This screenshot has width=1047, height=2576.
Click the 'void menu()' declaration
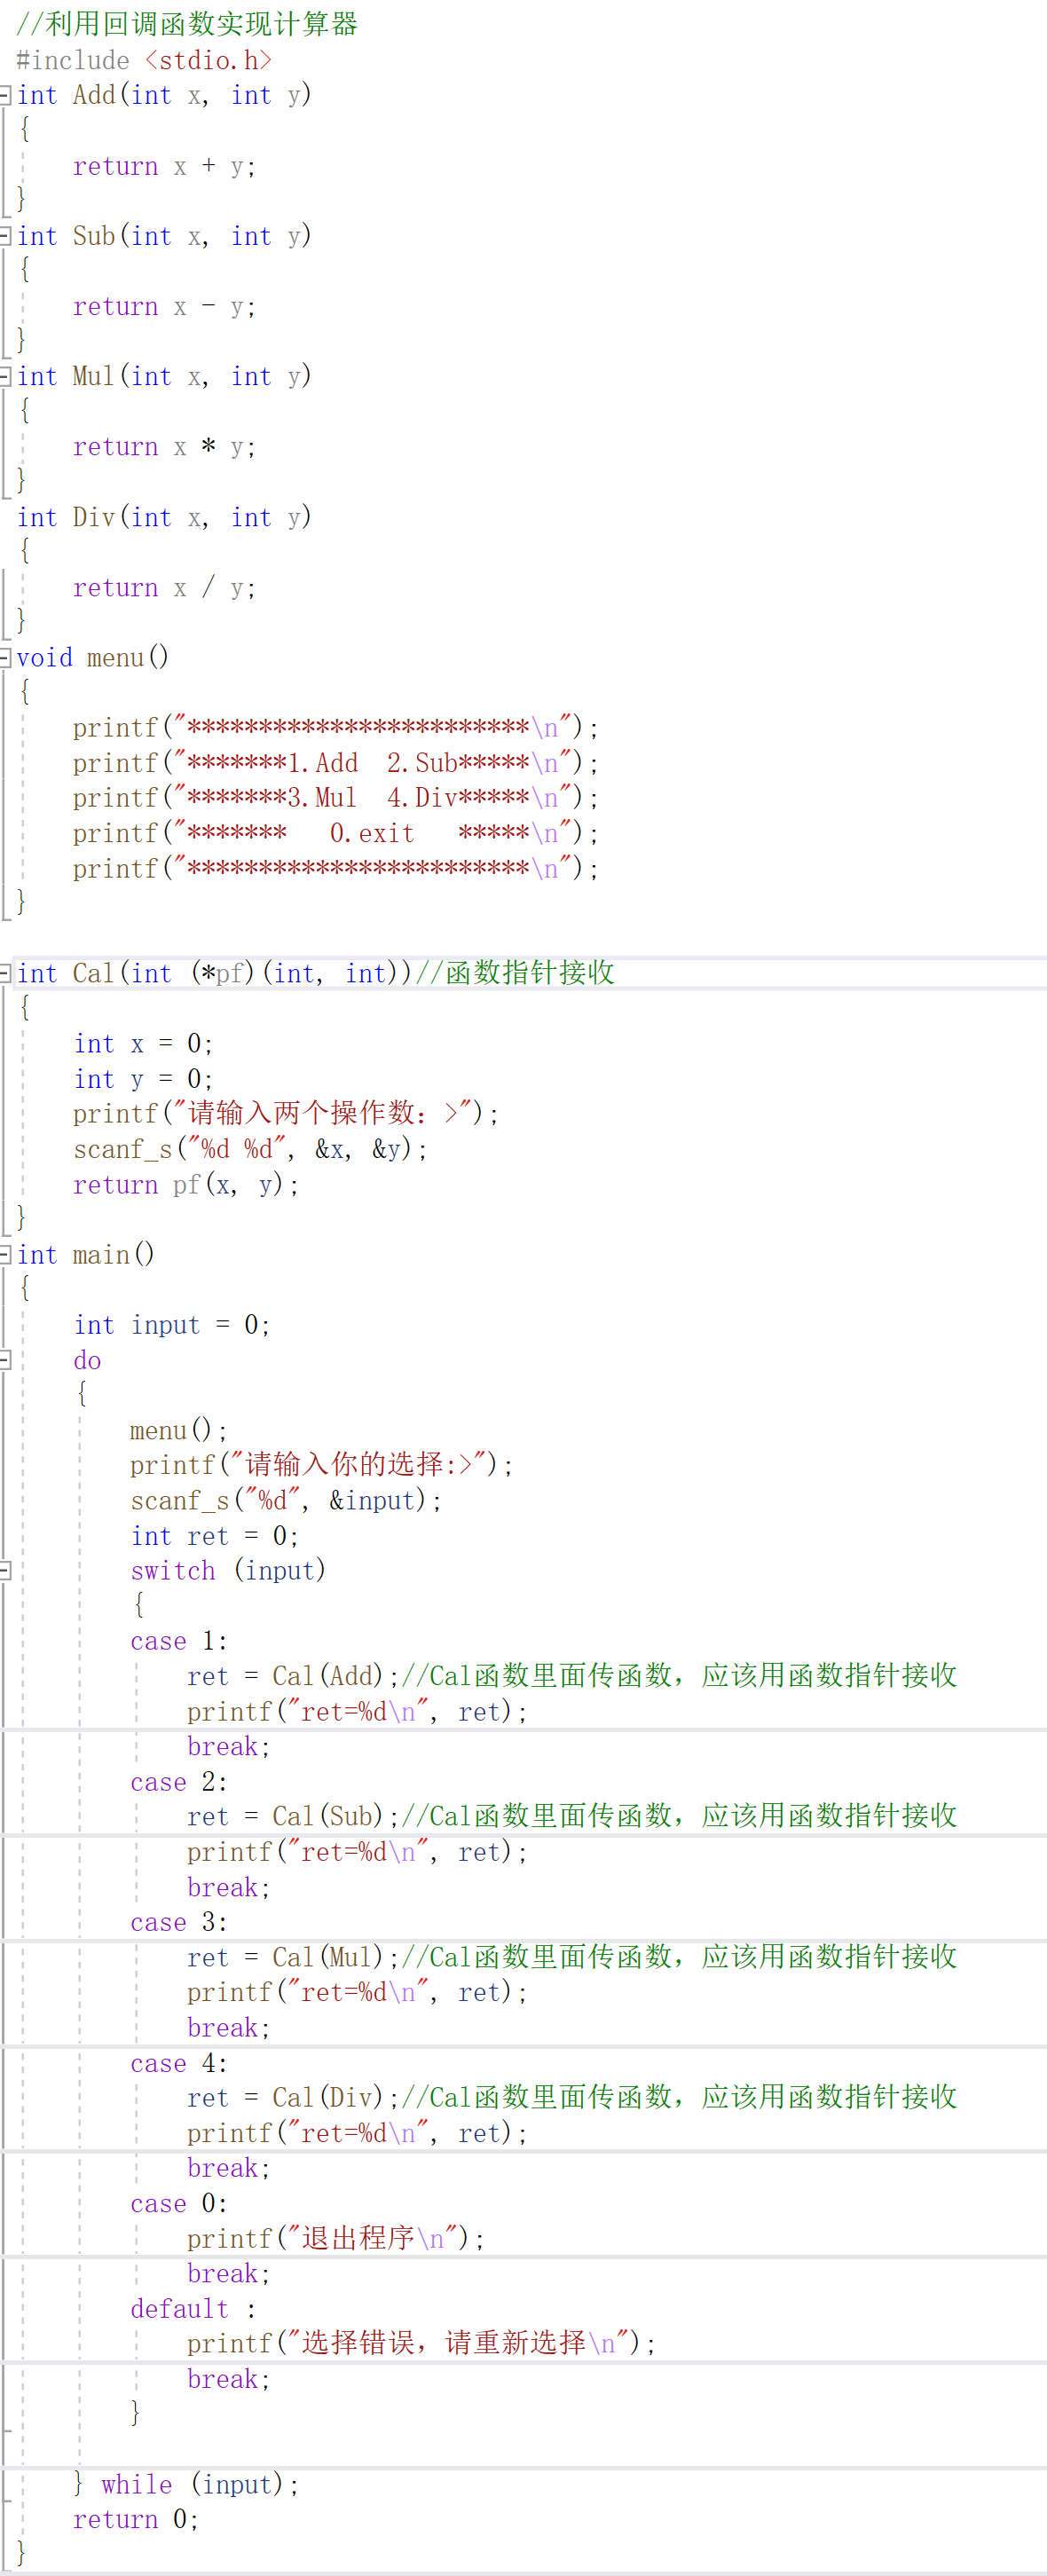click(x=93, y=657)
